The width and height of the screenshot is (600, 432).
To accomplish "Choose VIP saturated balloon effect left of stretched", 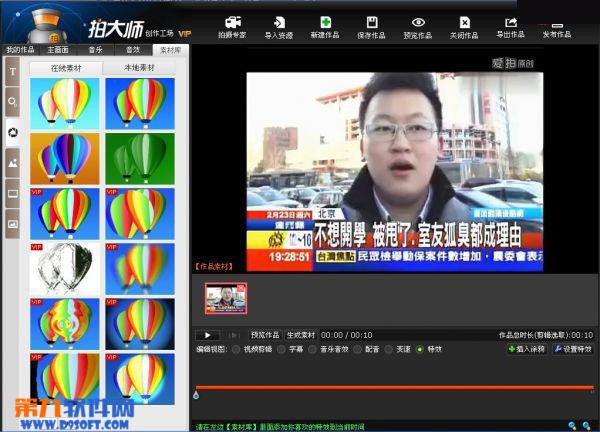I will pyautogui.click(x=65, y=214).
